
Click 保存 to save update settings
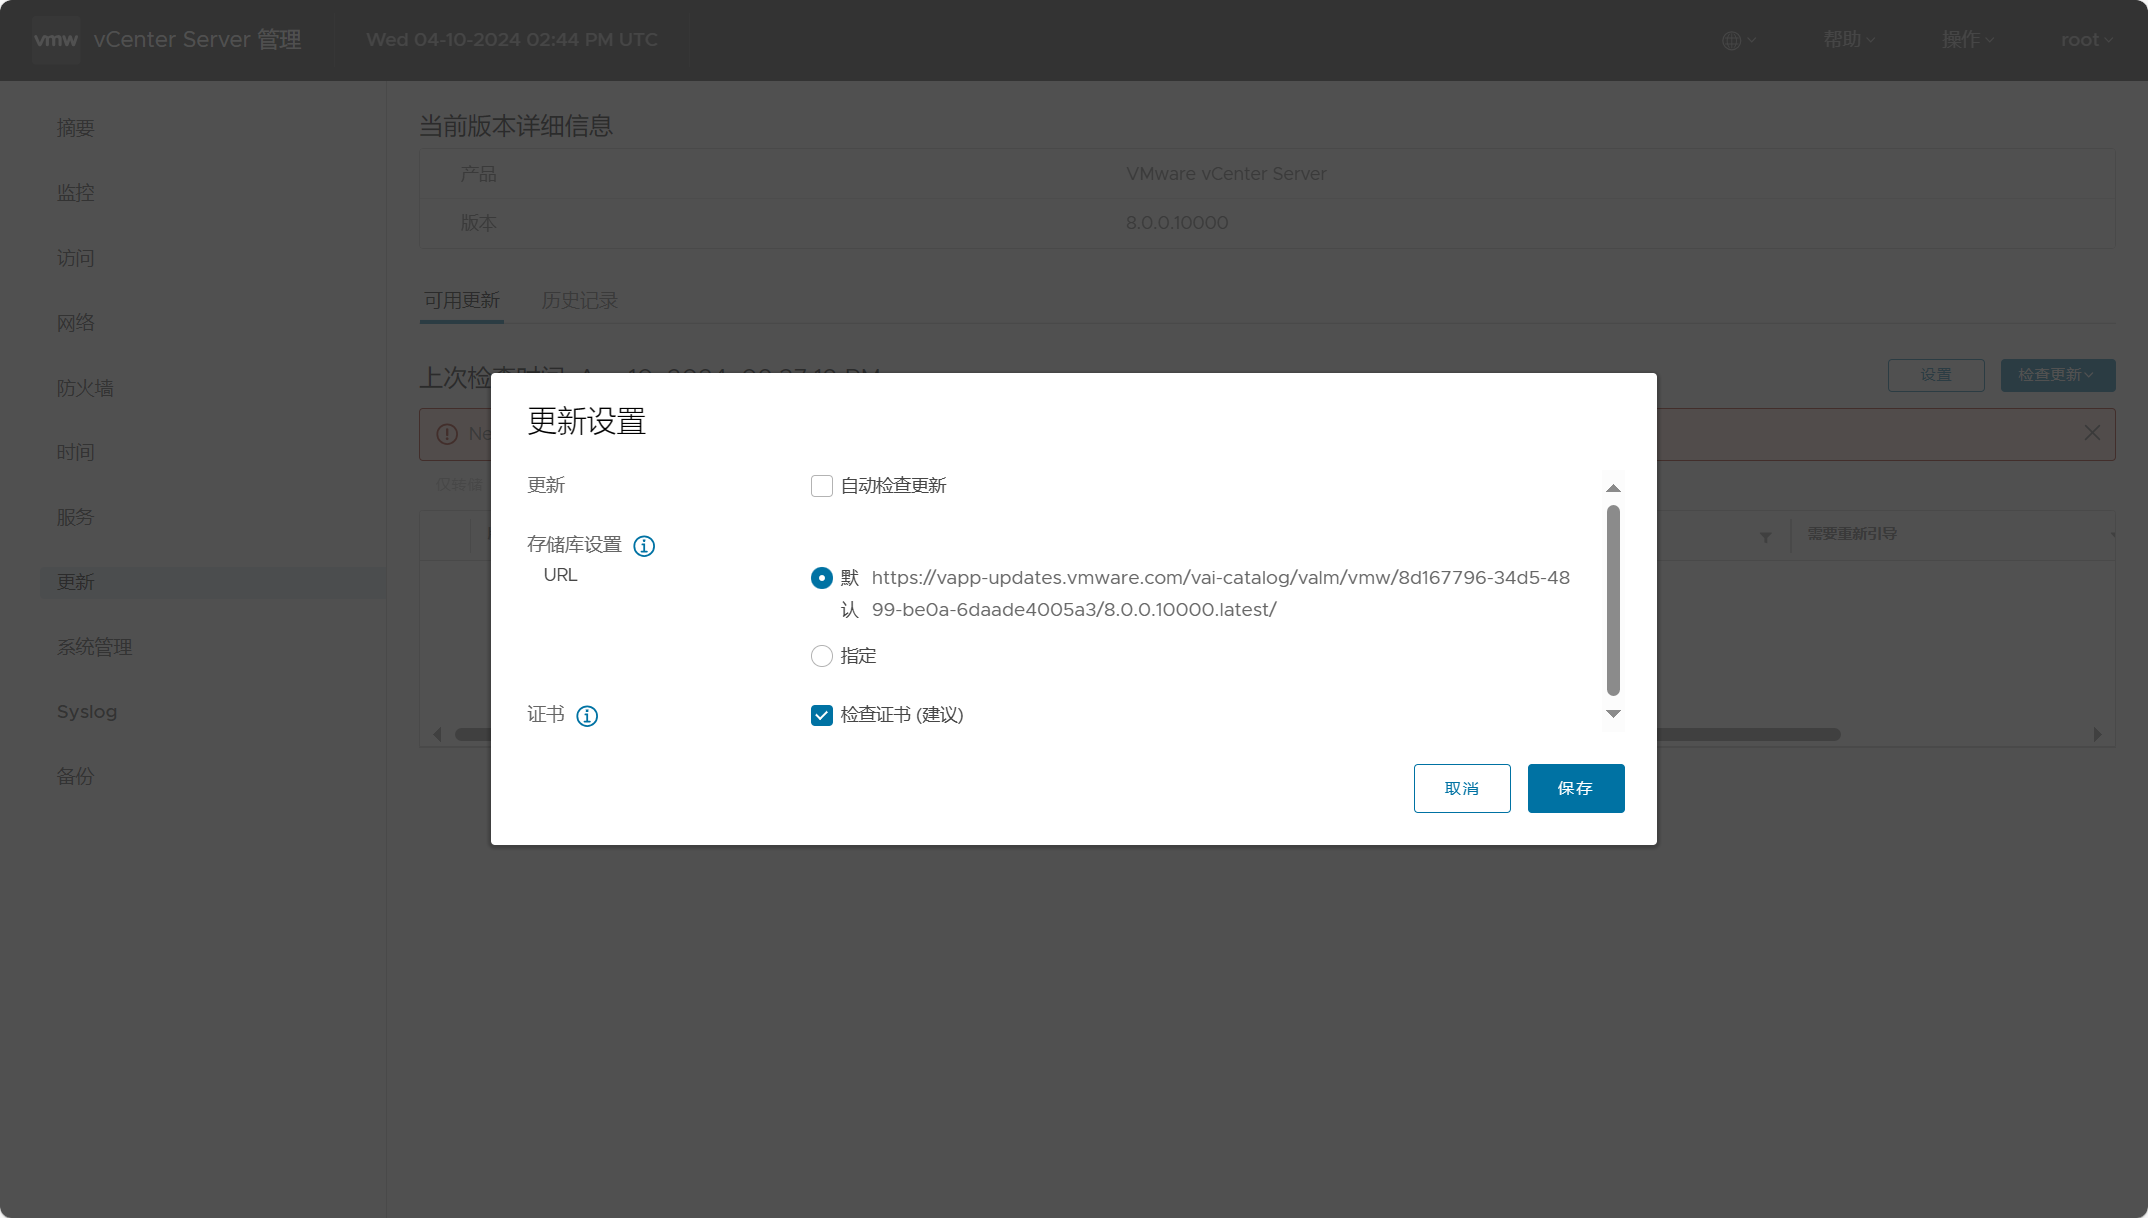click(1576, 789)
